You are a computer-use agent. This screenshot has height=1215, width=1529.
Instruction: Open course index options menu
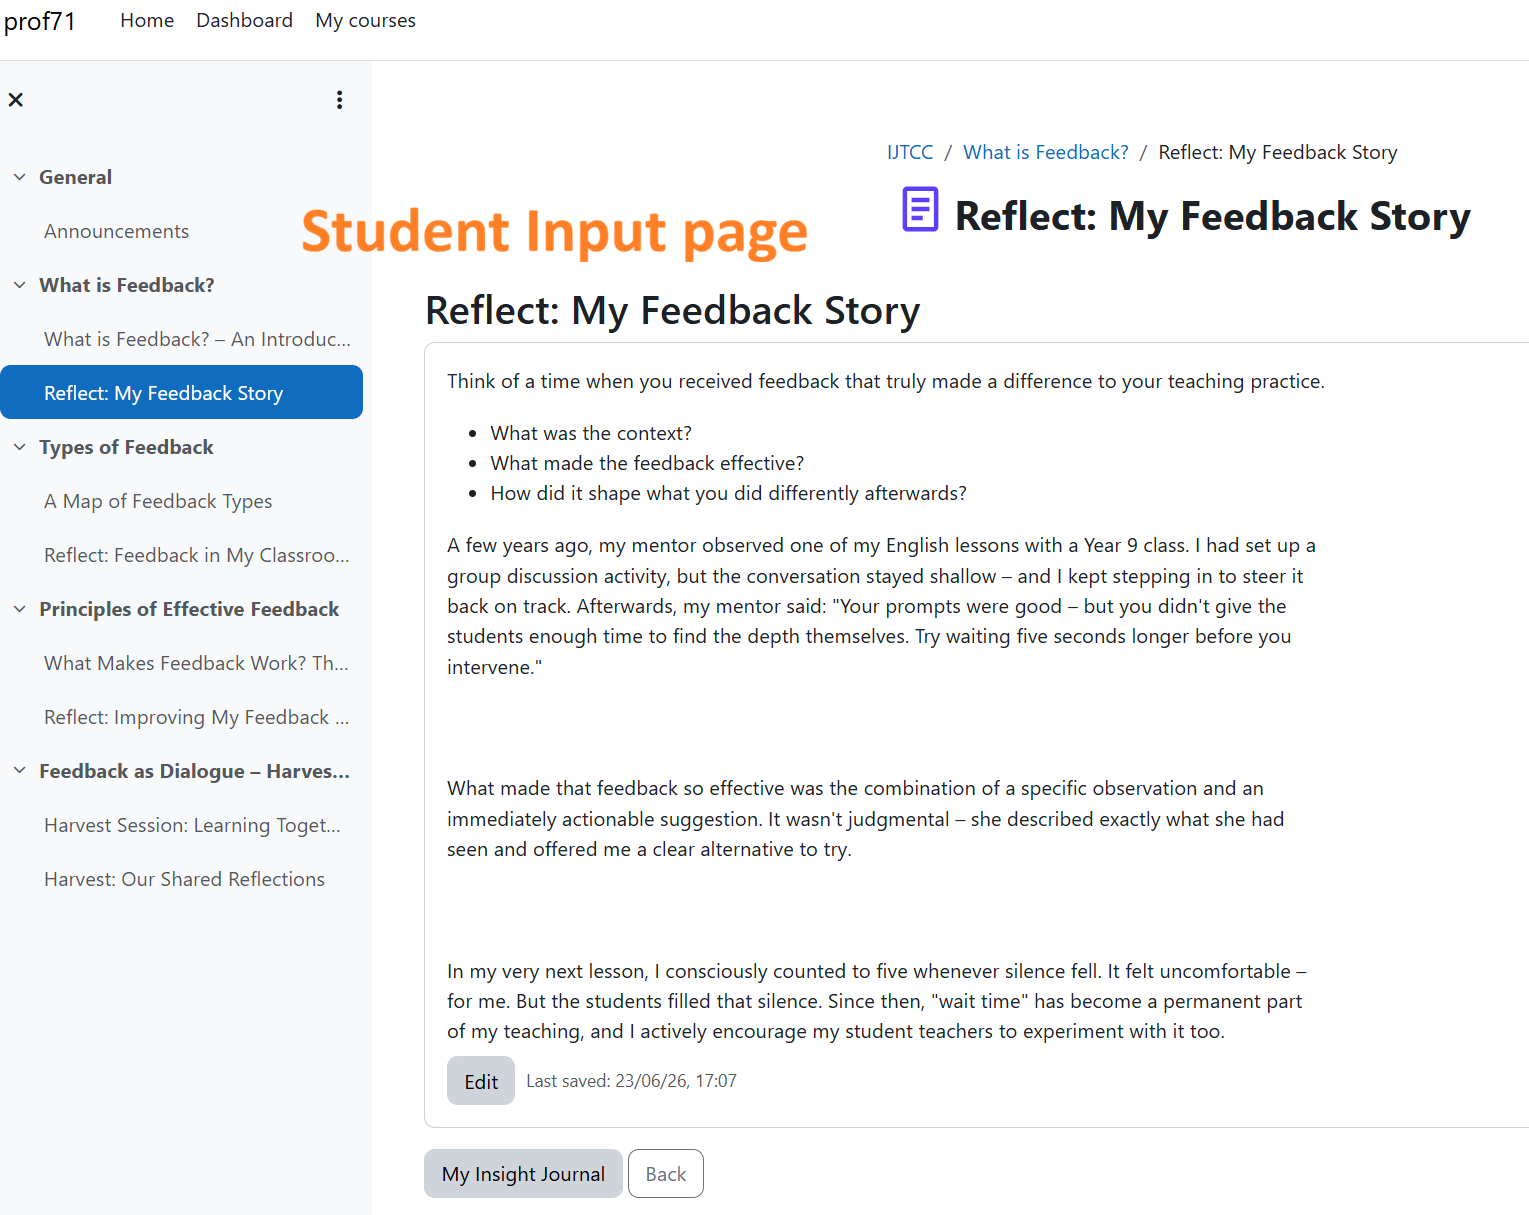[x=340, y=100]
